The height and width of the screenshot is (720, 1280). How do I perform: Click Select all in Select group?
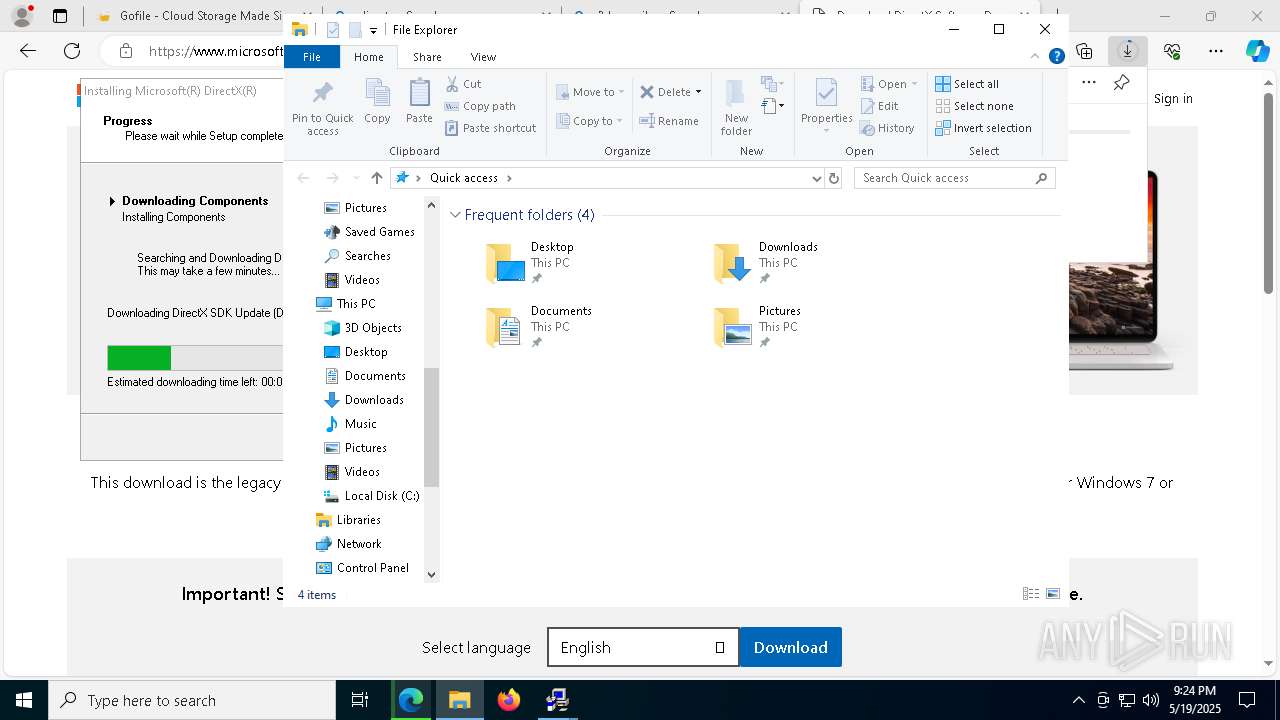(x=967, y=84)
